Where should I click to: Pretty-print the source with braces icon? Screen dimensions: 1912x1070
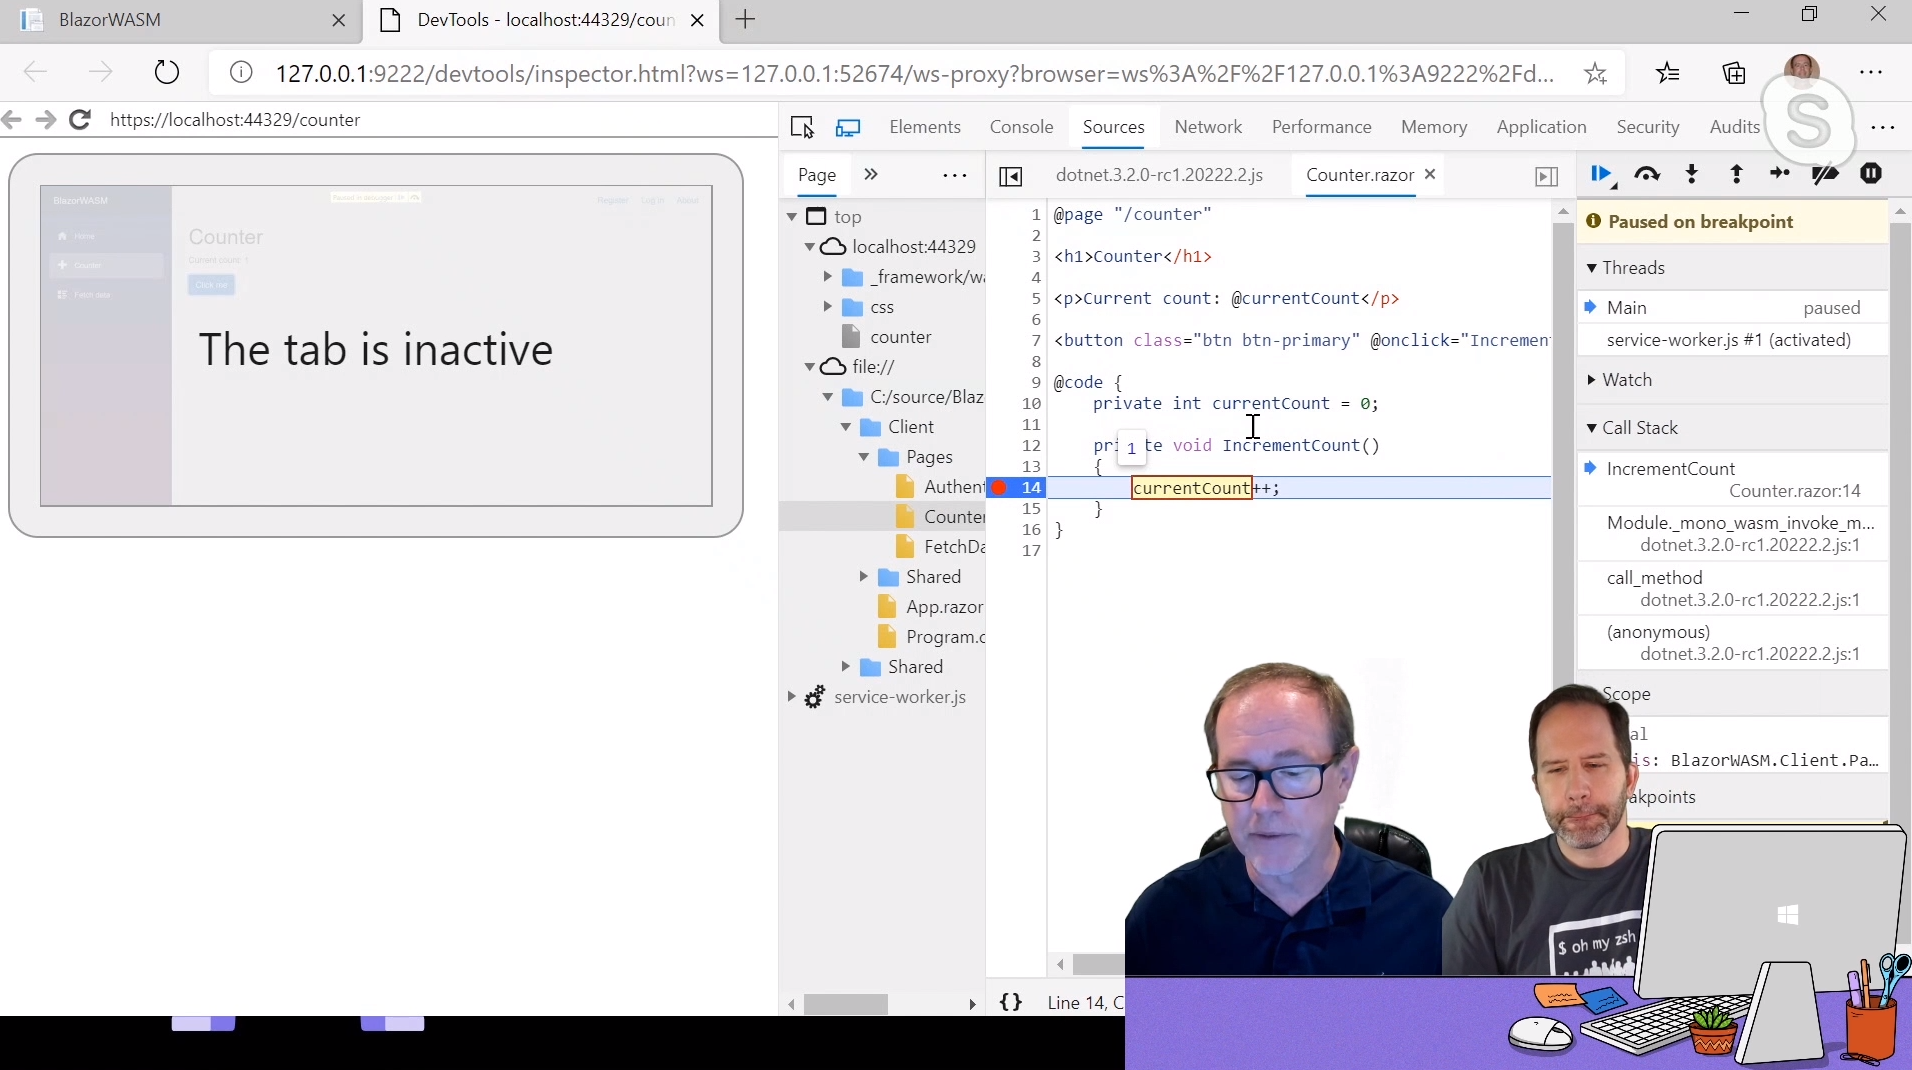coord(1011,1002)
